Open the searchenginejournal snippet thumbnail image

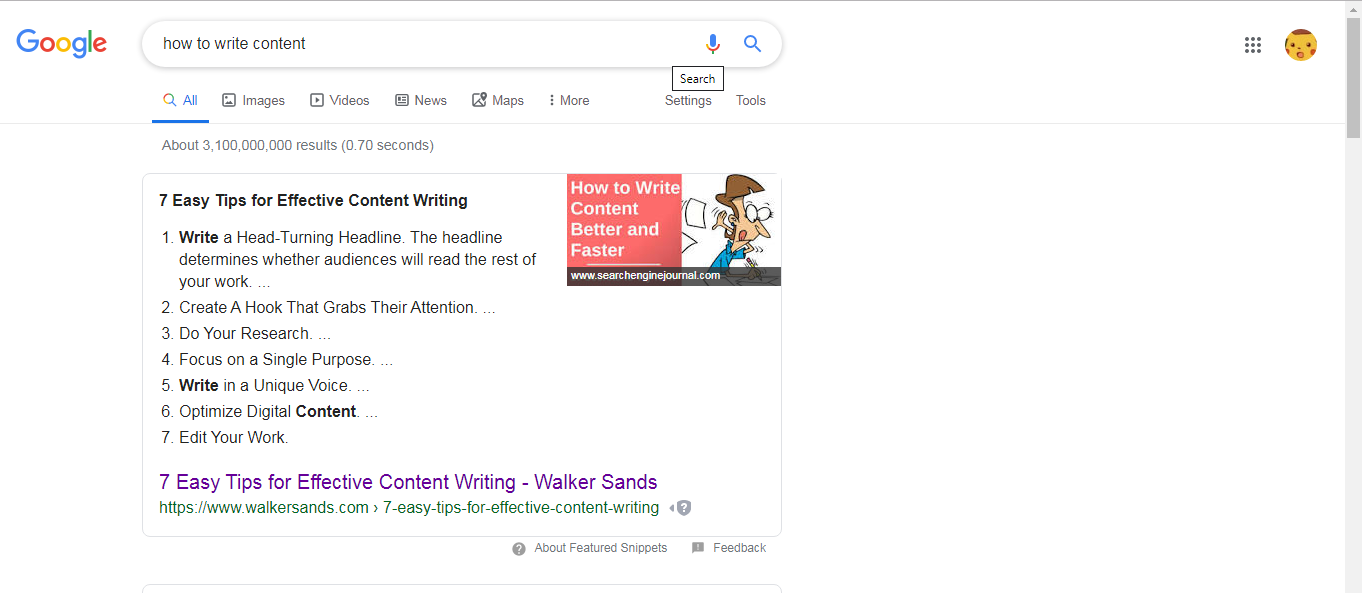674,230
